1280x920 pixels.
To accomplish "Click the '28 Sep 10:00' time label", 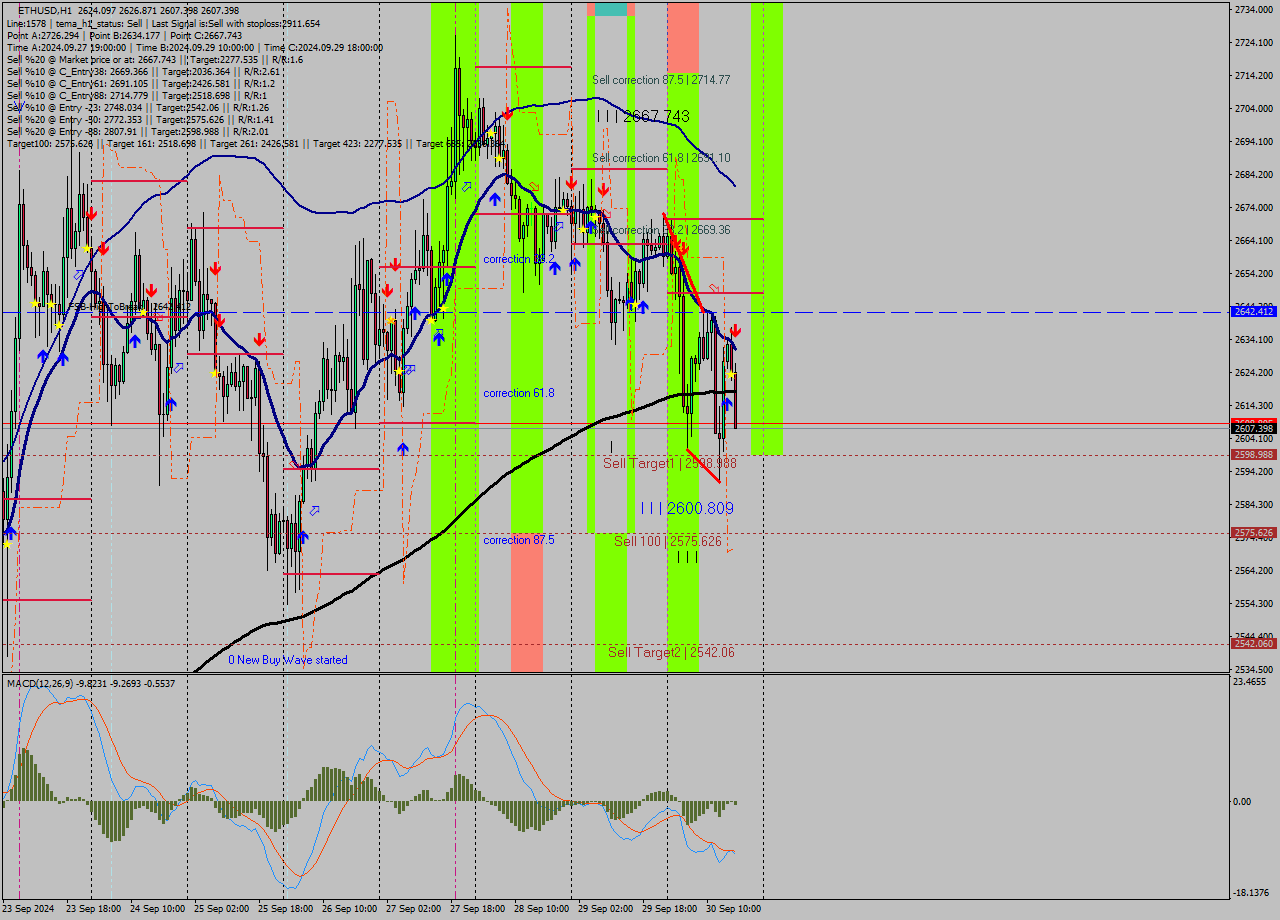I will pos(541,909).
